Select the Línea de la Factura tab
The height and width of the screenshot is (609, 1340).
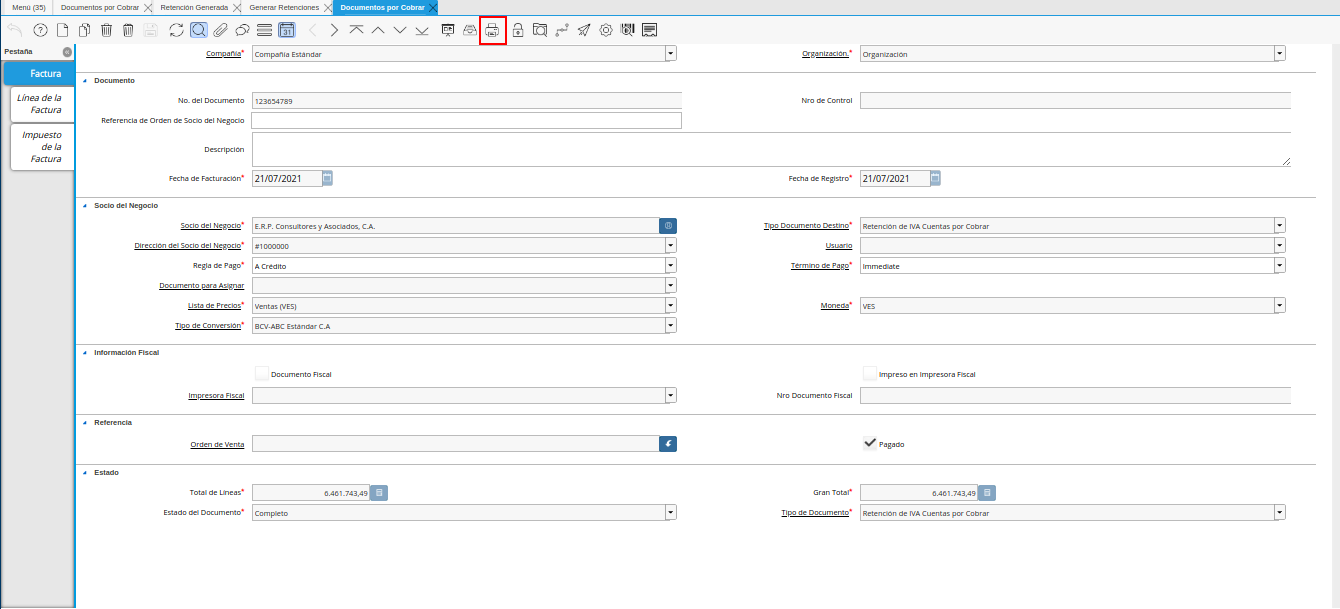(42, 104)
